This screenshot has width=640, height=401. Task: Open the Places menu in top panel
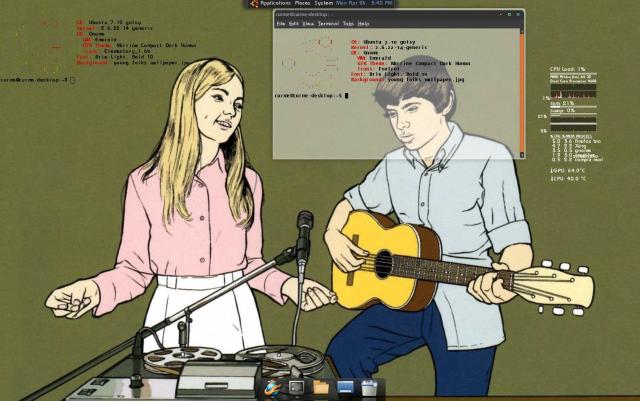click(302, 3)
